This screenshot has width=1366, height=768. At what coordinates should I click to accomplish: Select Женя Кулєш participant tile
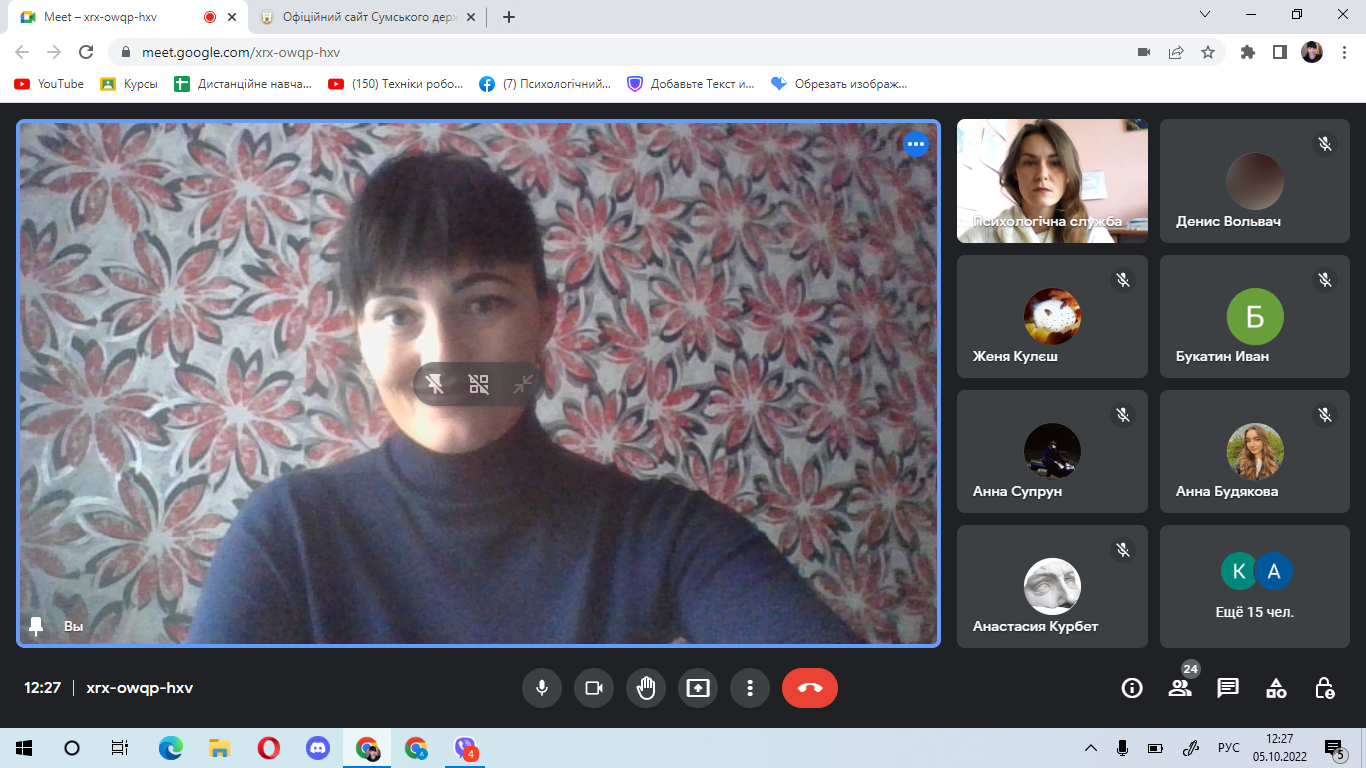(1052, 316)
